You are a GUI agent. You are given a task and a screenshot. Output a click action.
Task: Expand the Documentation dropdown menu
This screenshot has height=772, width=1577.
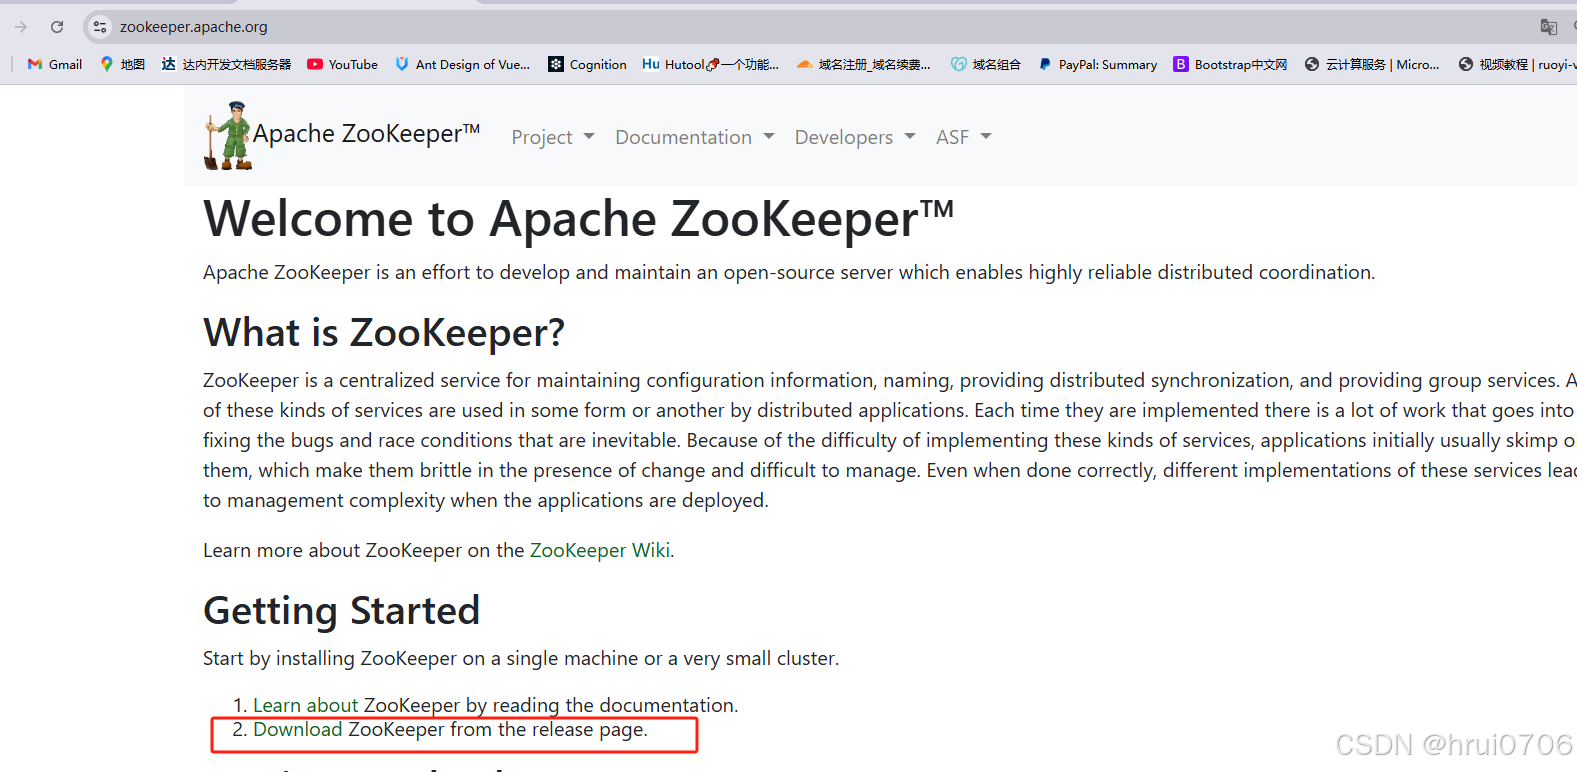pyautogui.click(x=695, y=137)
